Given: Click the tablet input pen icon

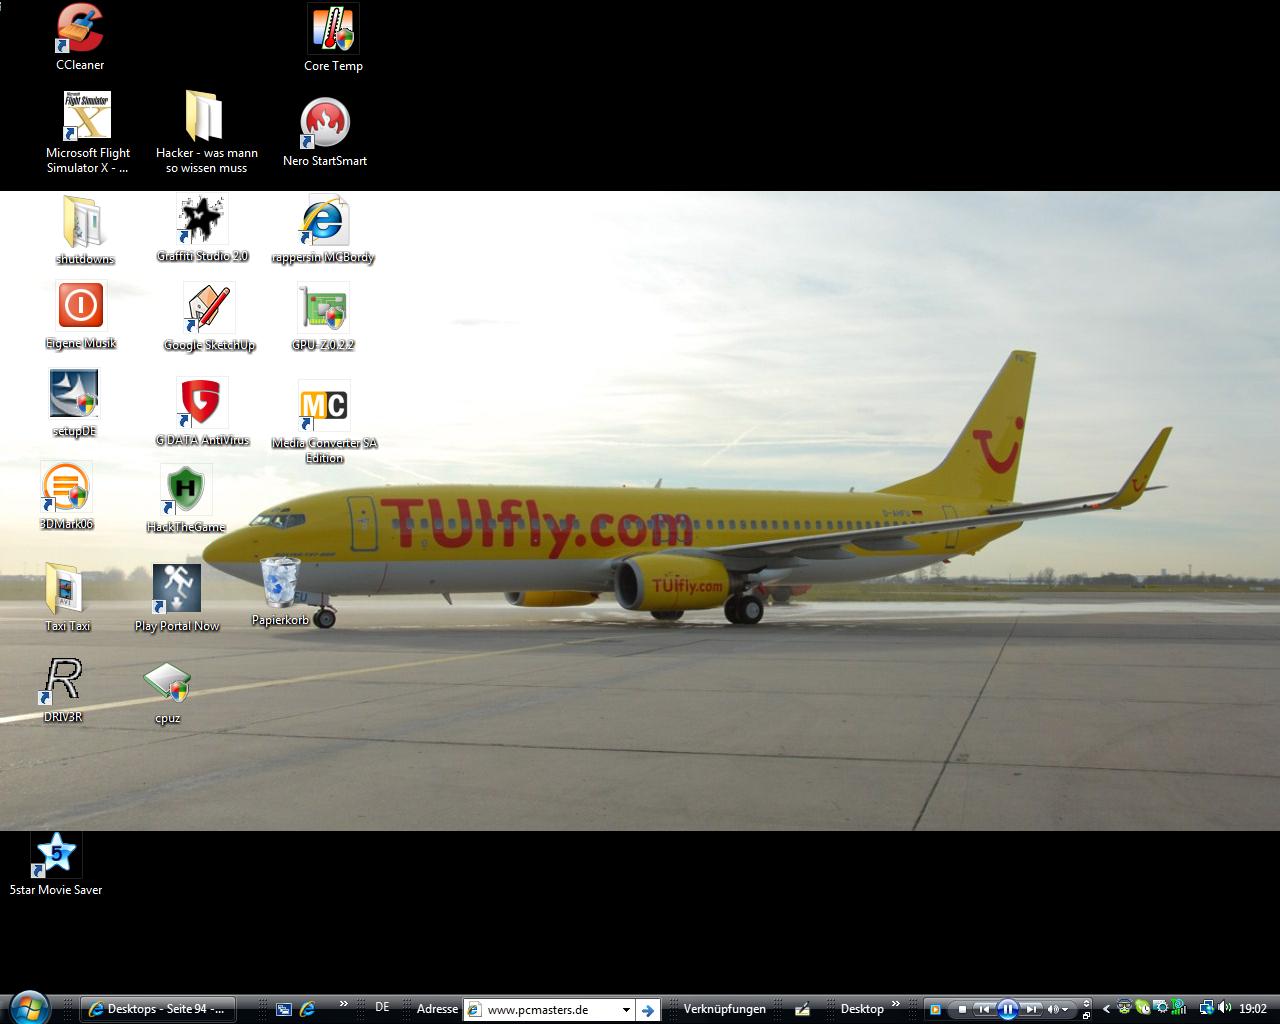Looking at the screenshot, I should point(802,1010).
